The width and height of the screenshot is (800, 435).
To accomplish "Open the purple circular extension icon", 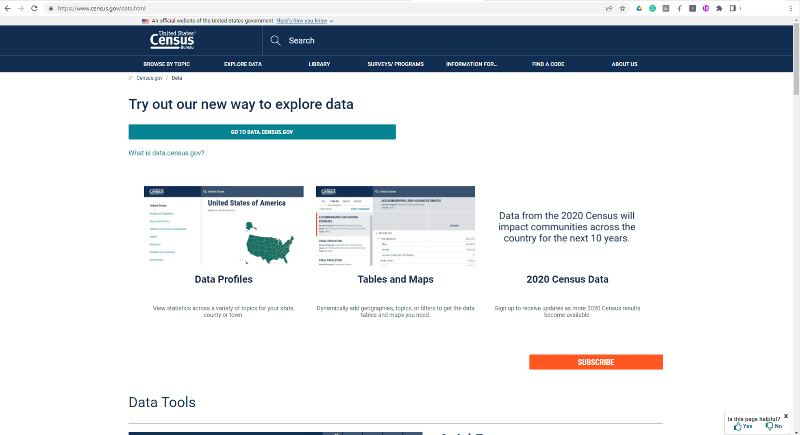I will pos(706,8).
